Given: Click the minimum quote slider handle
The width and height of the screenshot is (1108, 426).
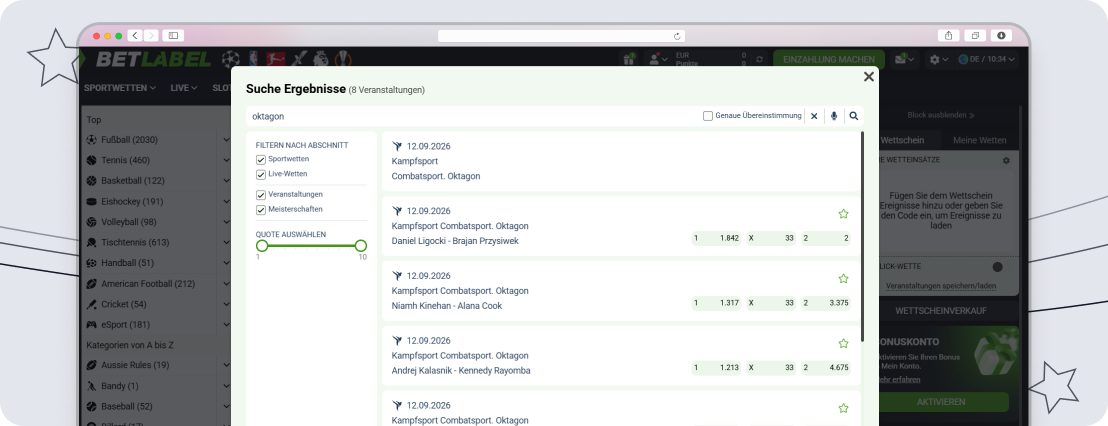Looking at the screenshot, I should point(262,246).
